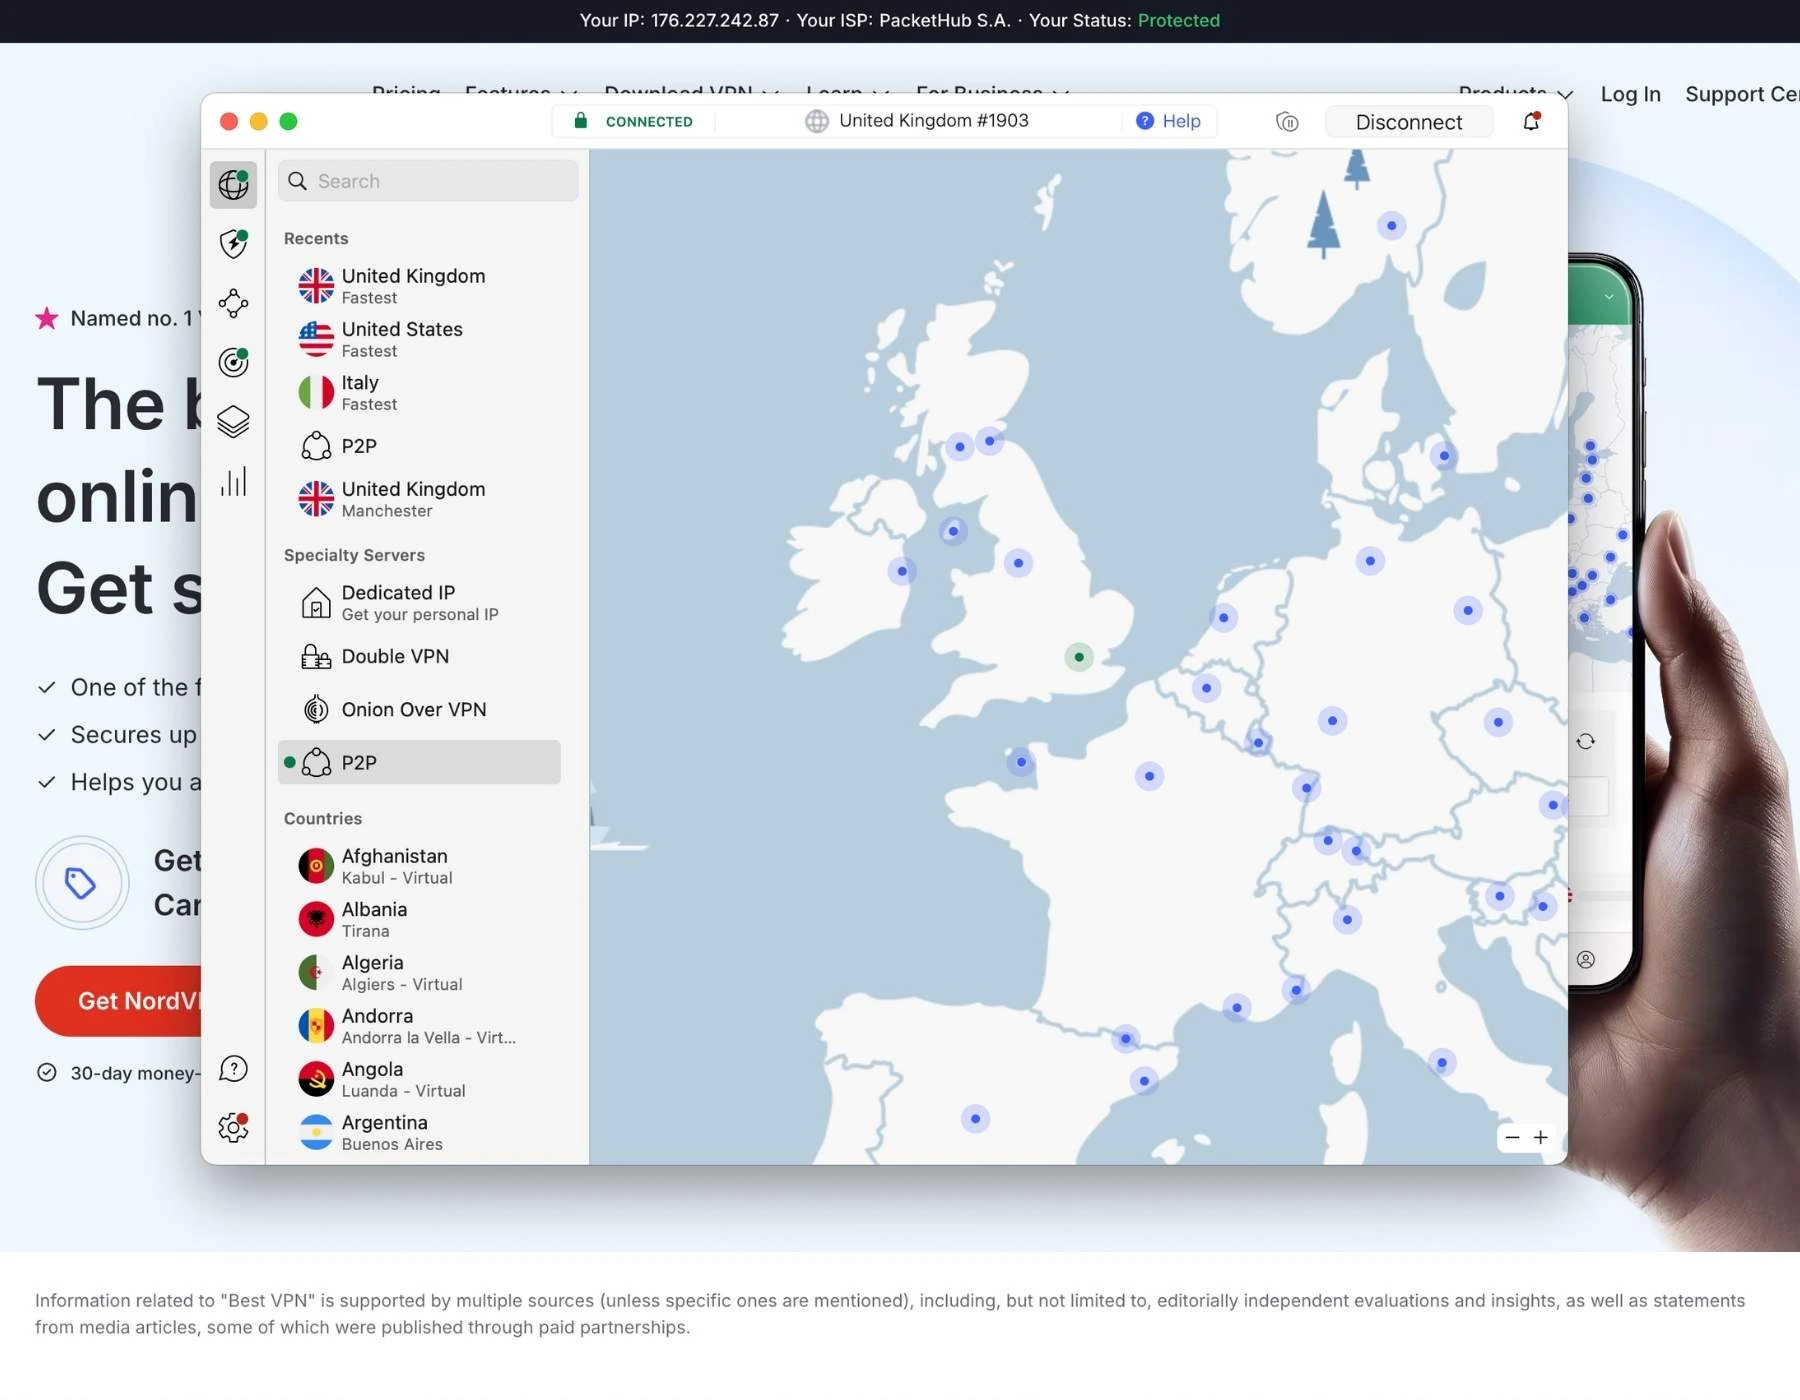Click the green connected server dot on map
The width and height of the screenshot is (1800, 1400).
[1079, 657]
